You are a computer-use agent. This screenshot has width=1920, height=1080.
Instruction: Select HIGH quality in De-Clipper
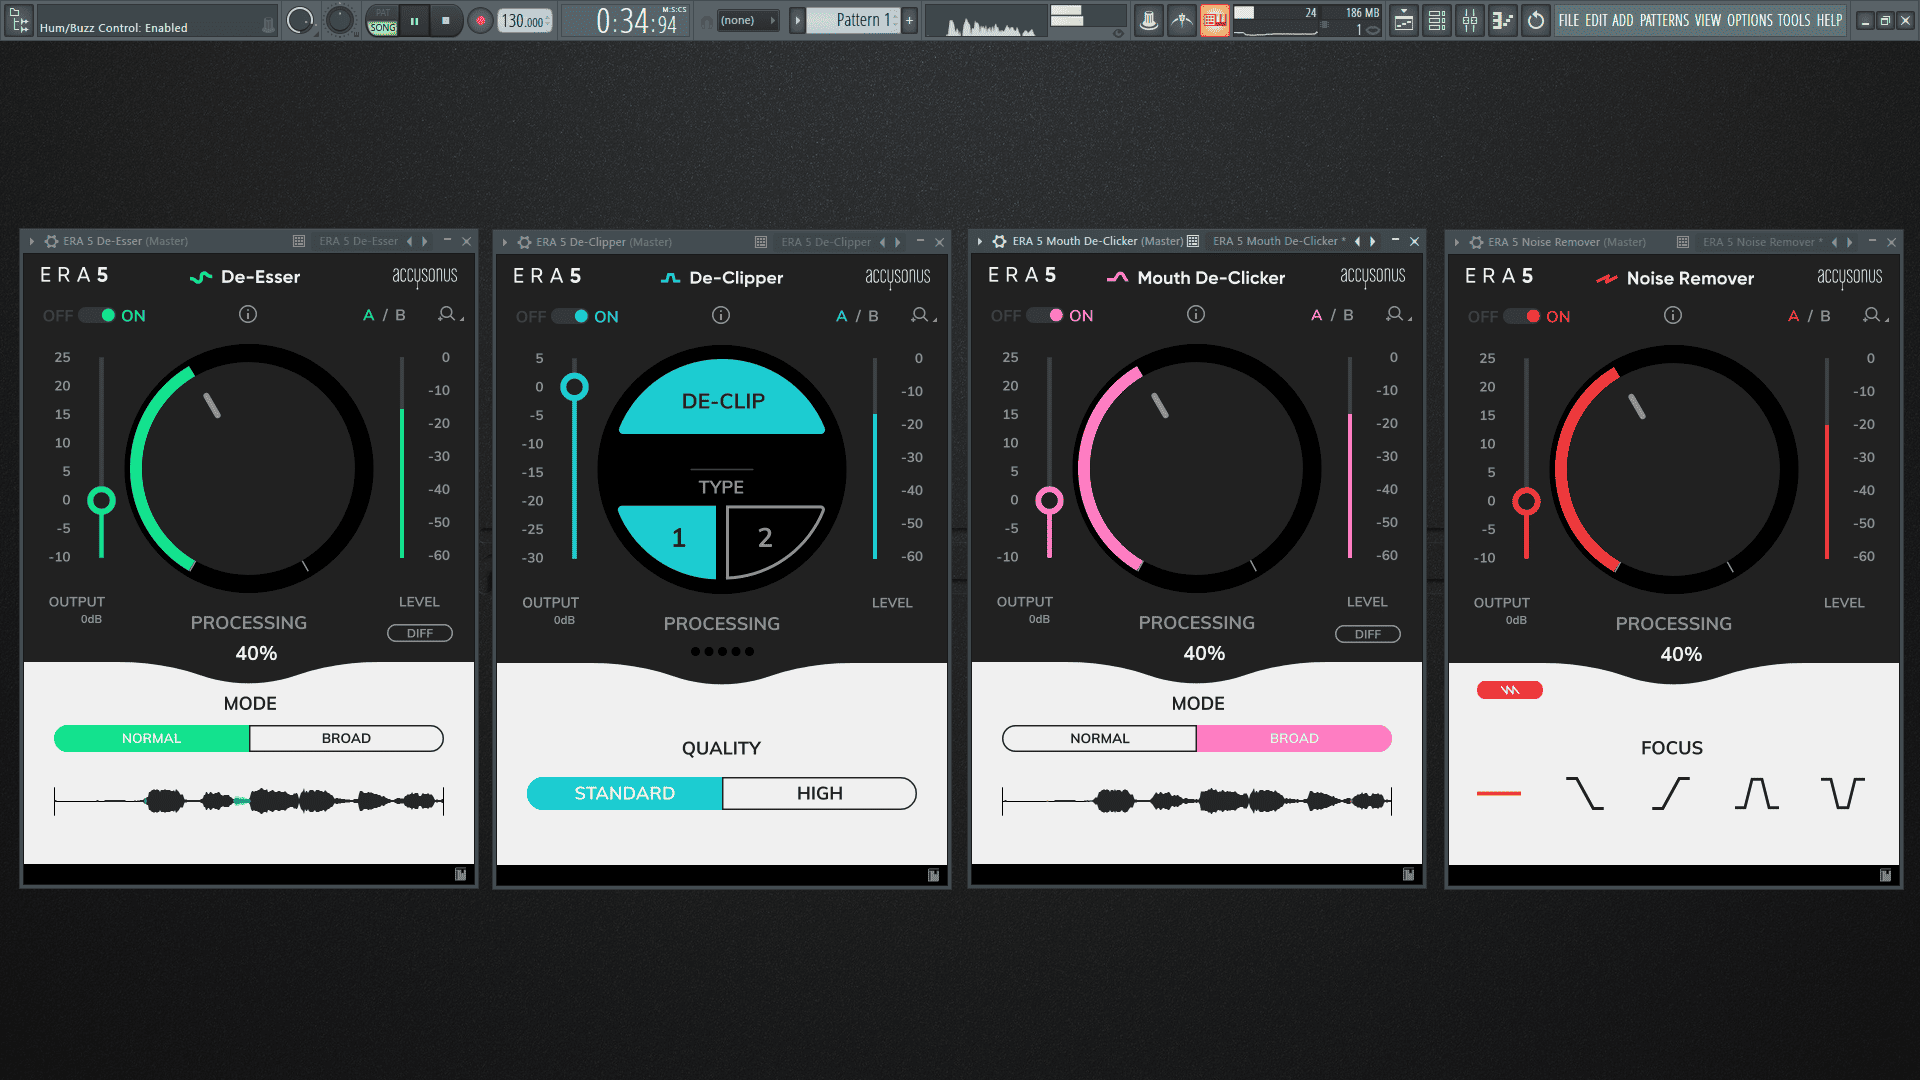click(x=819, y=793)
